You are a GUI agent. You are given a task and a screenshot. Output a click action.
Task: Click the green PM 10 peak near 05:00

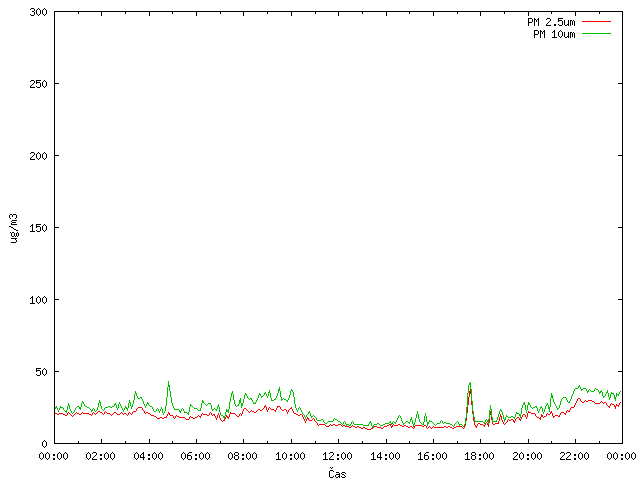(x=169, y=382)
